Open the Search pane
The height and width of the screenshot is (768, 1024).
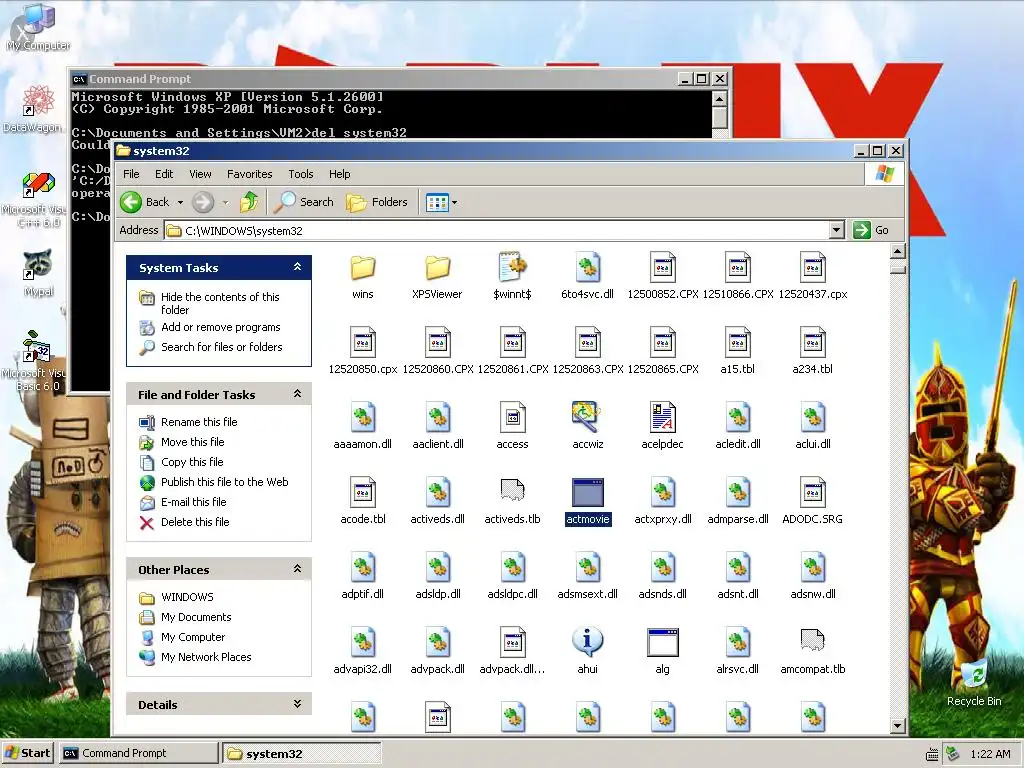point(304,202)
